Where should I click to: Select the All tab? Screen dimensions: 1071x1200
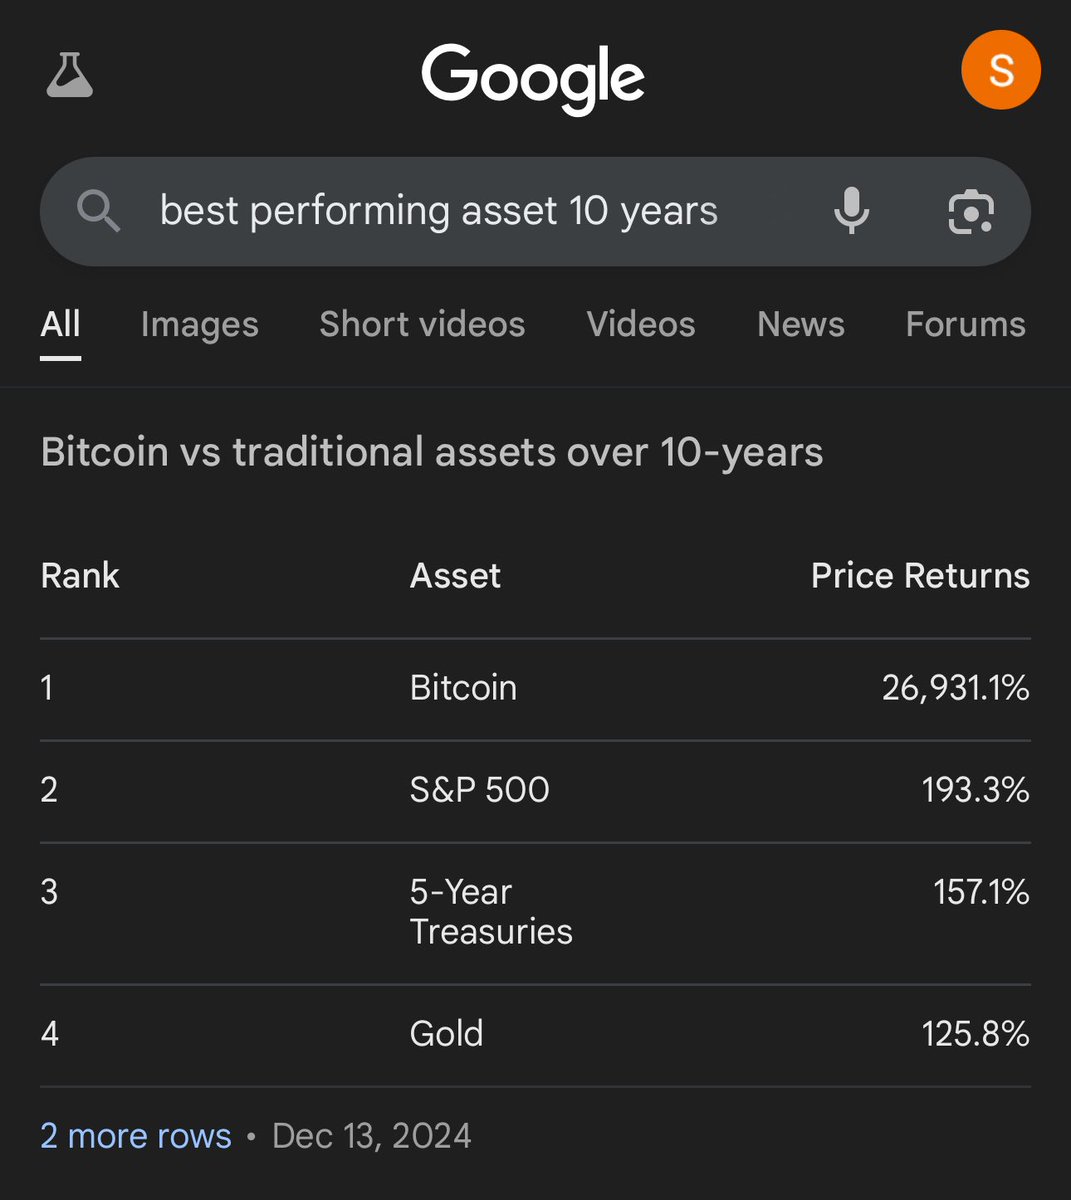coord(61,324)
